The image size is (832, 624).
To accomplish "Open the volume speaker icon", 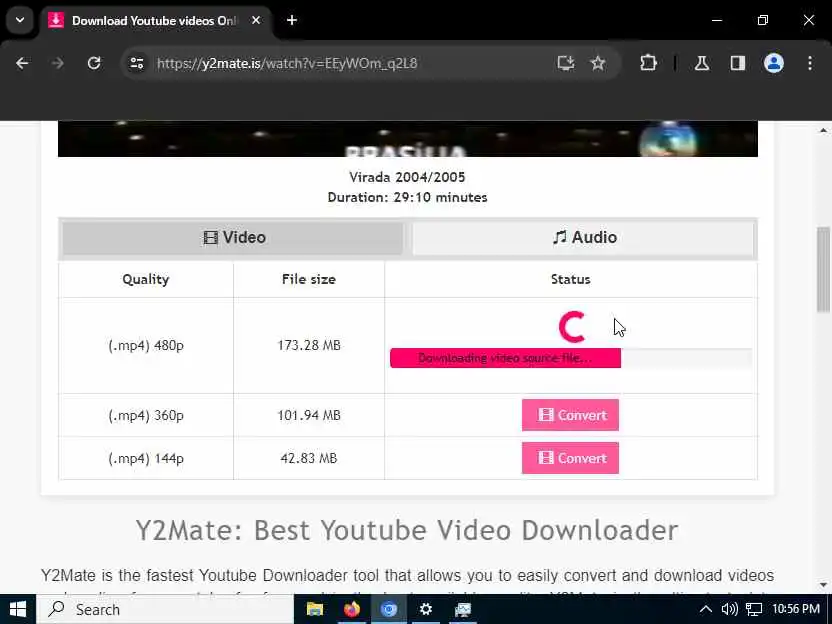I will coord(730,609).
